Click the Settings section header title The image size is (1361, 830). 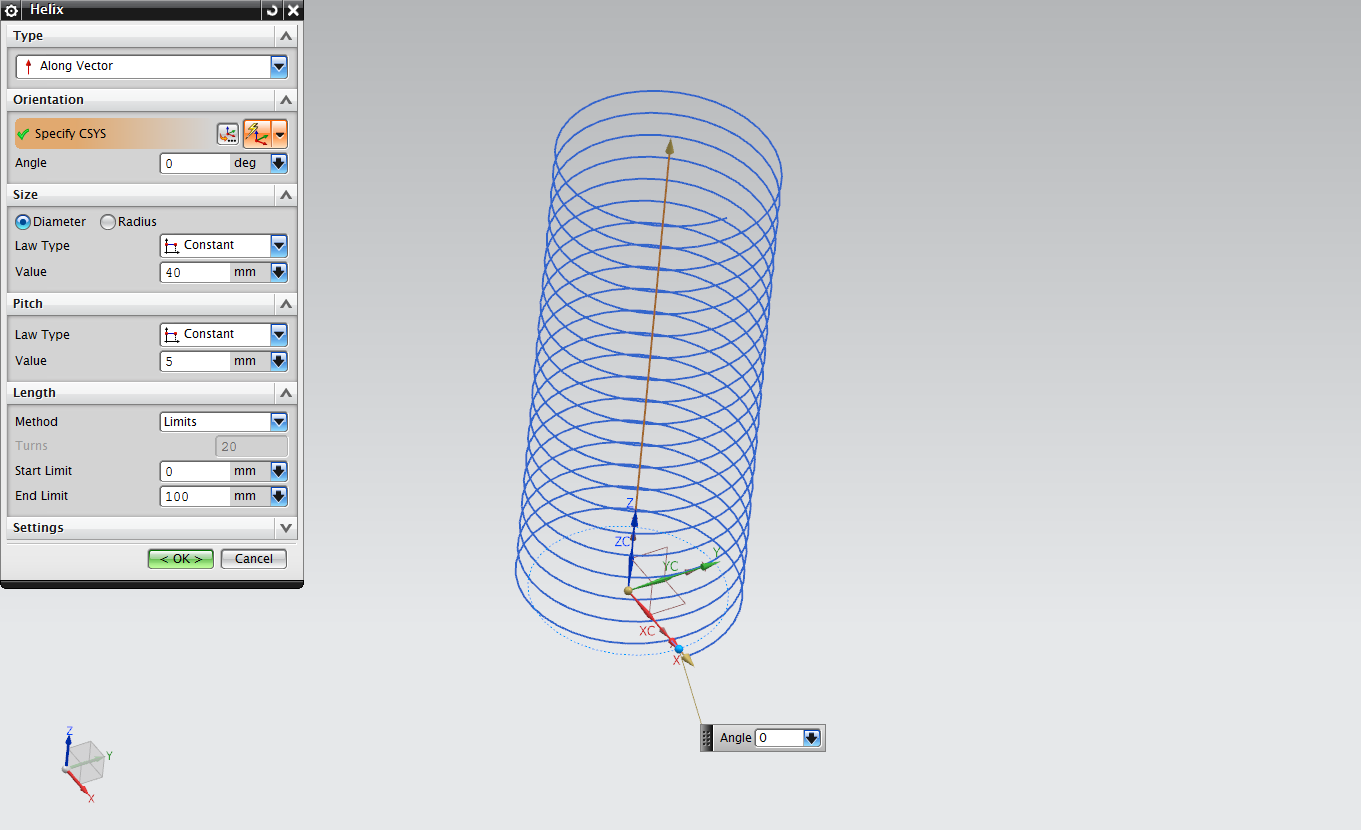(39, 528)
